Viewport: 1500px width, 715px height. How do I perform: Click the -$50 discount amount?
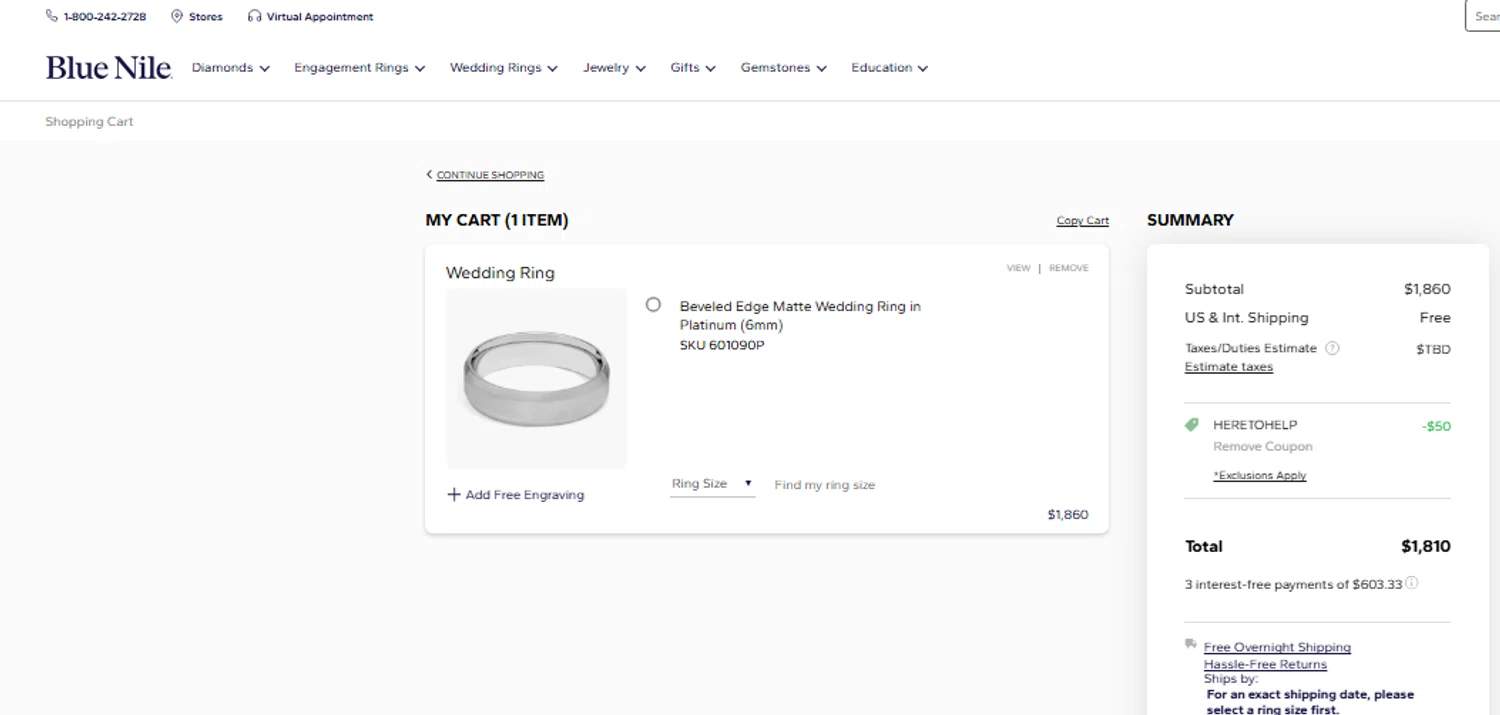pyautogui.click(x=1436, y=426)
